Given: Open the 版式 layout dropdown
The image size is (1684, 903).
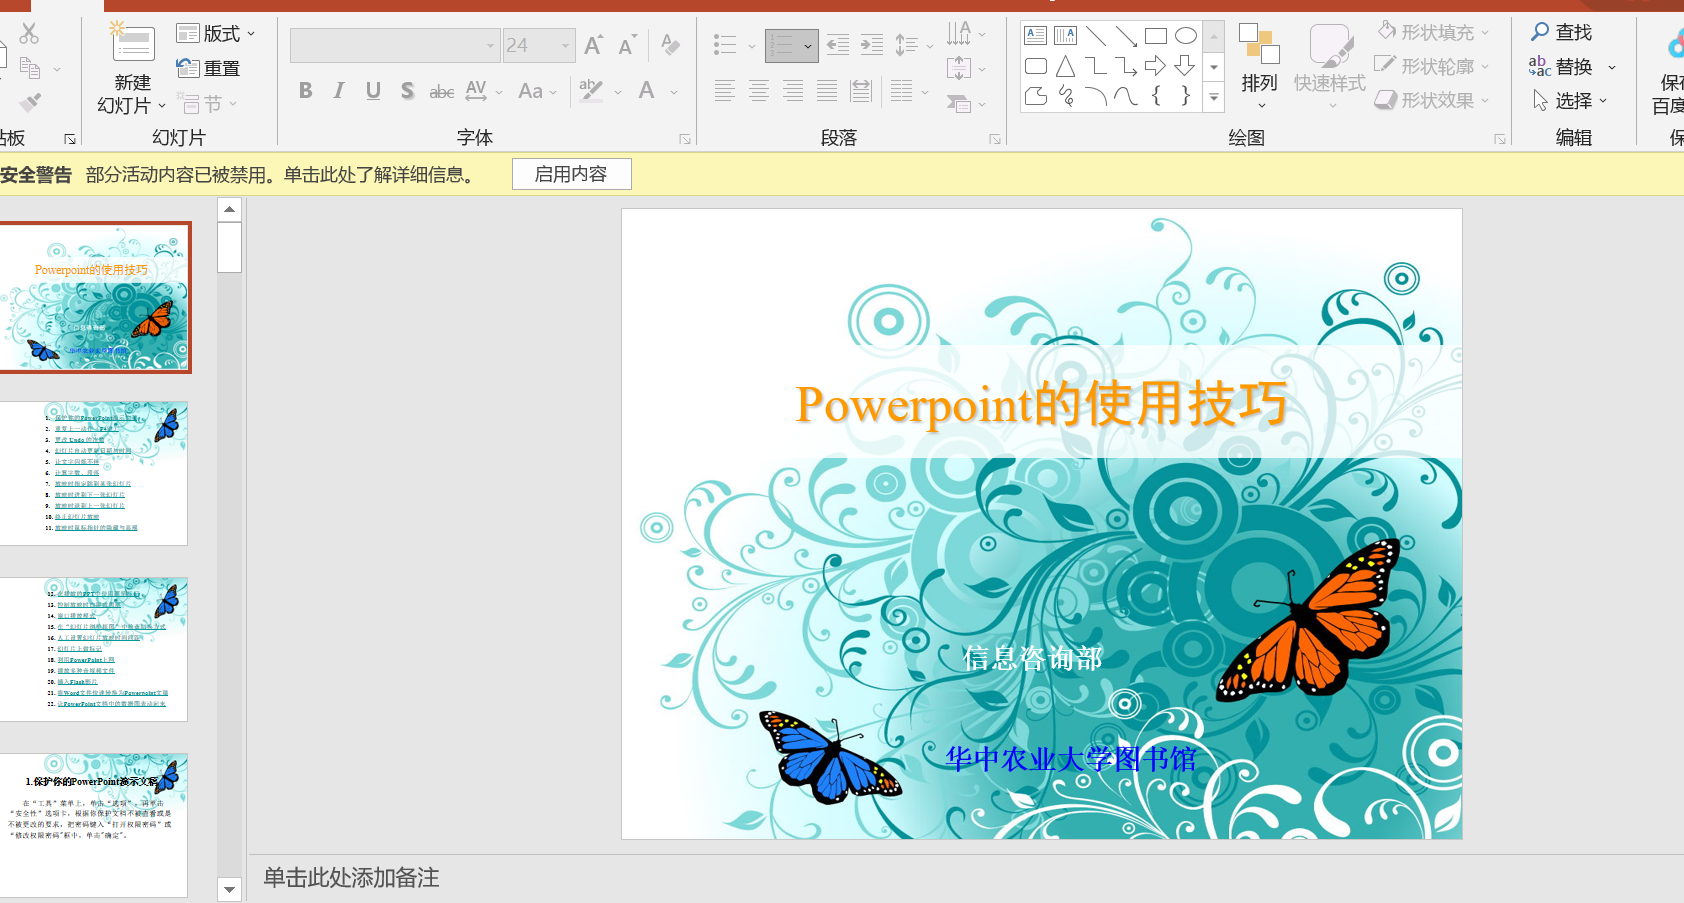Looking at the screenshot, I should [x=216, y=33].
